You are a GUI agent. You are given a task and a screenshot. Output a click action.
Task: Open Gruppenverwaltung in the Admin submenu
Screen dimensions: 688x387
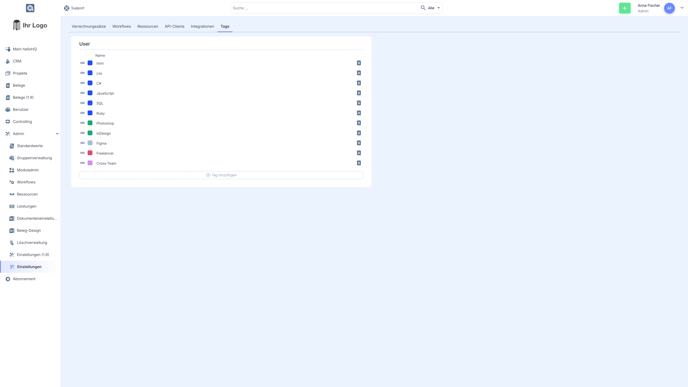click(34, 158)
